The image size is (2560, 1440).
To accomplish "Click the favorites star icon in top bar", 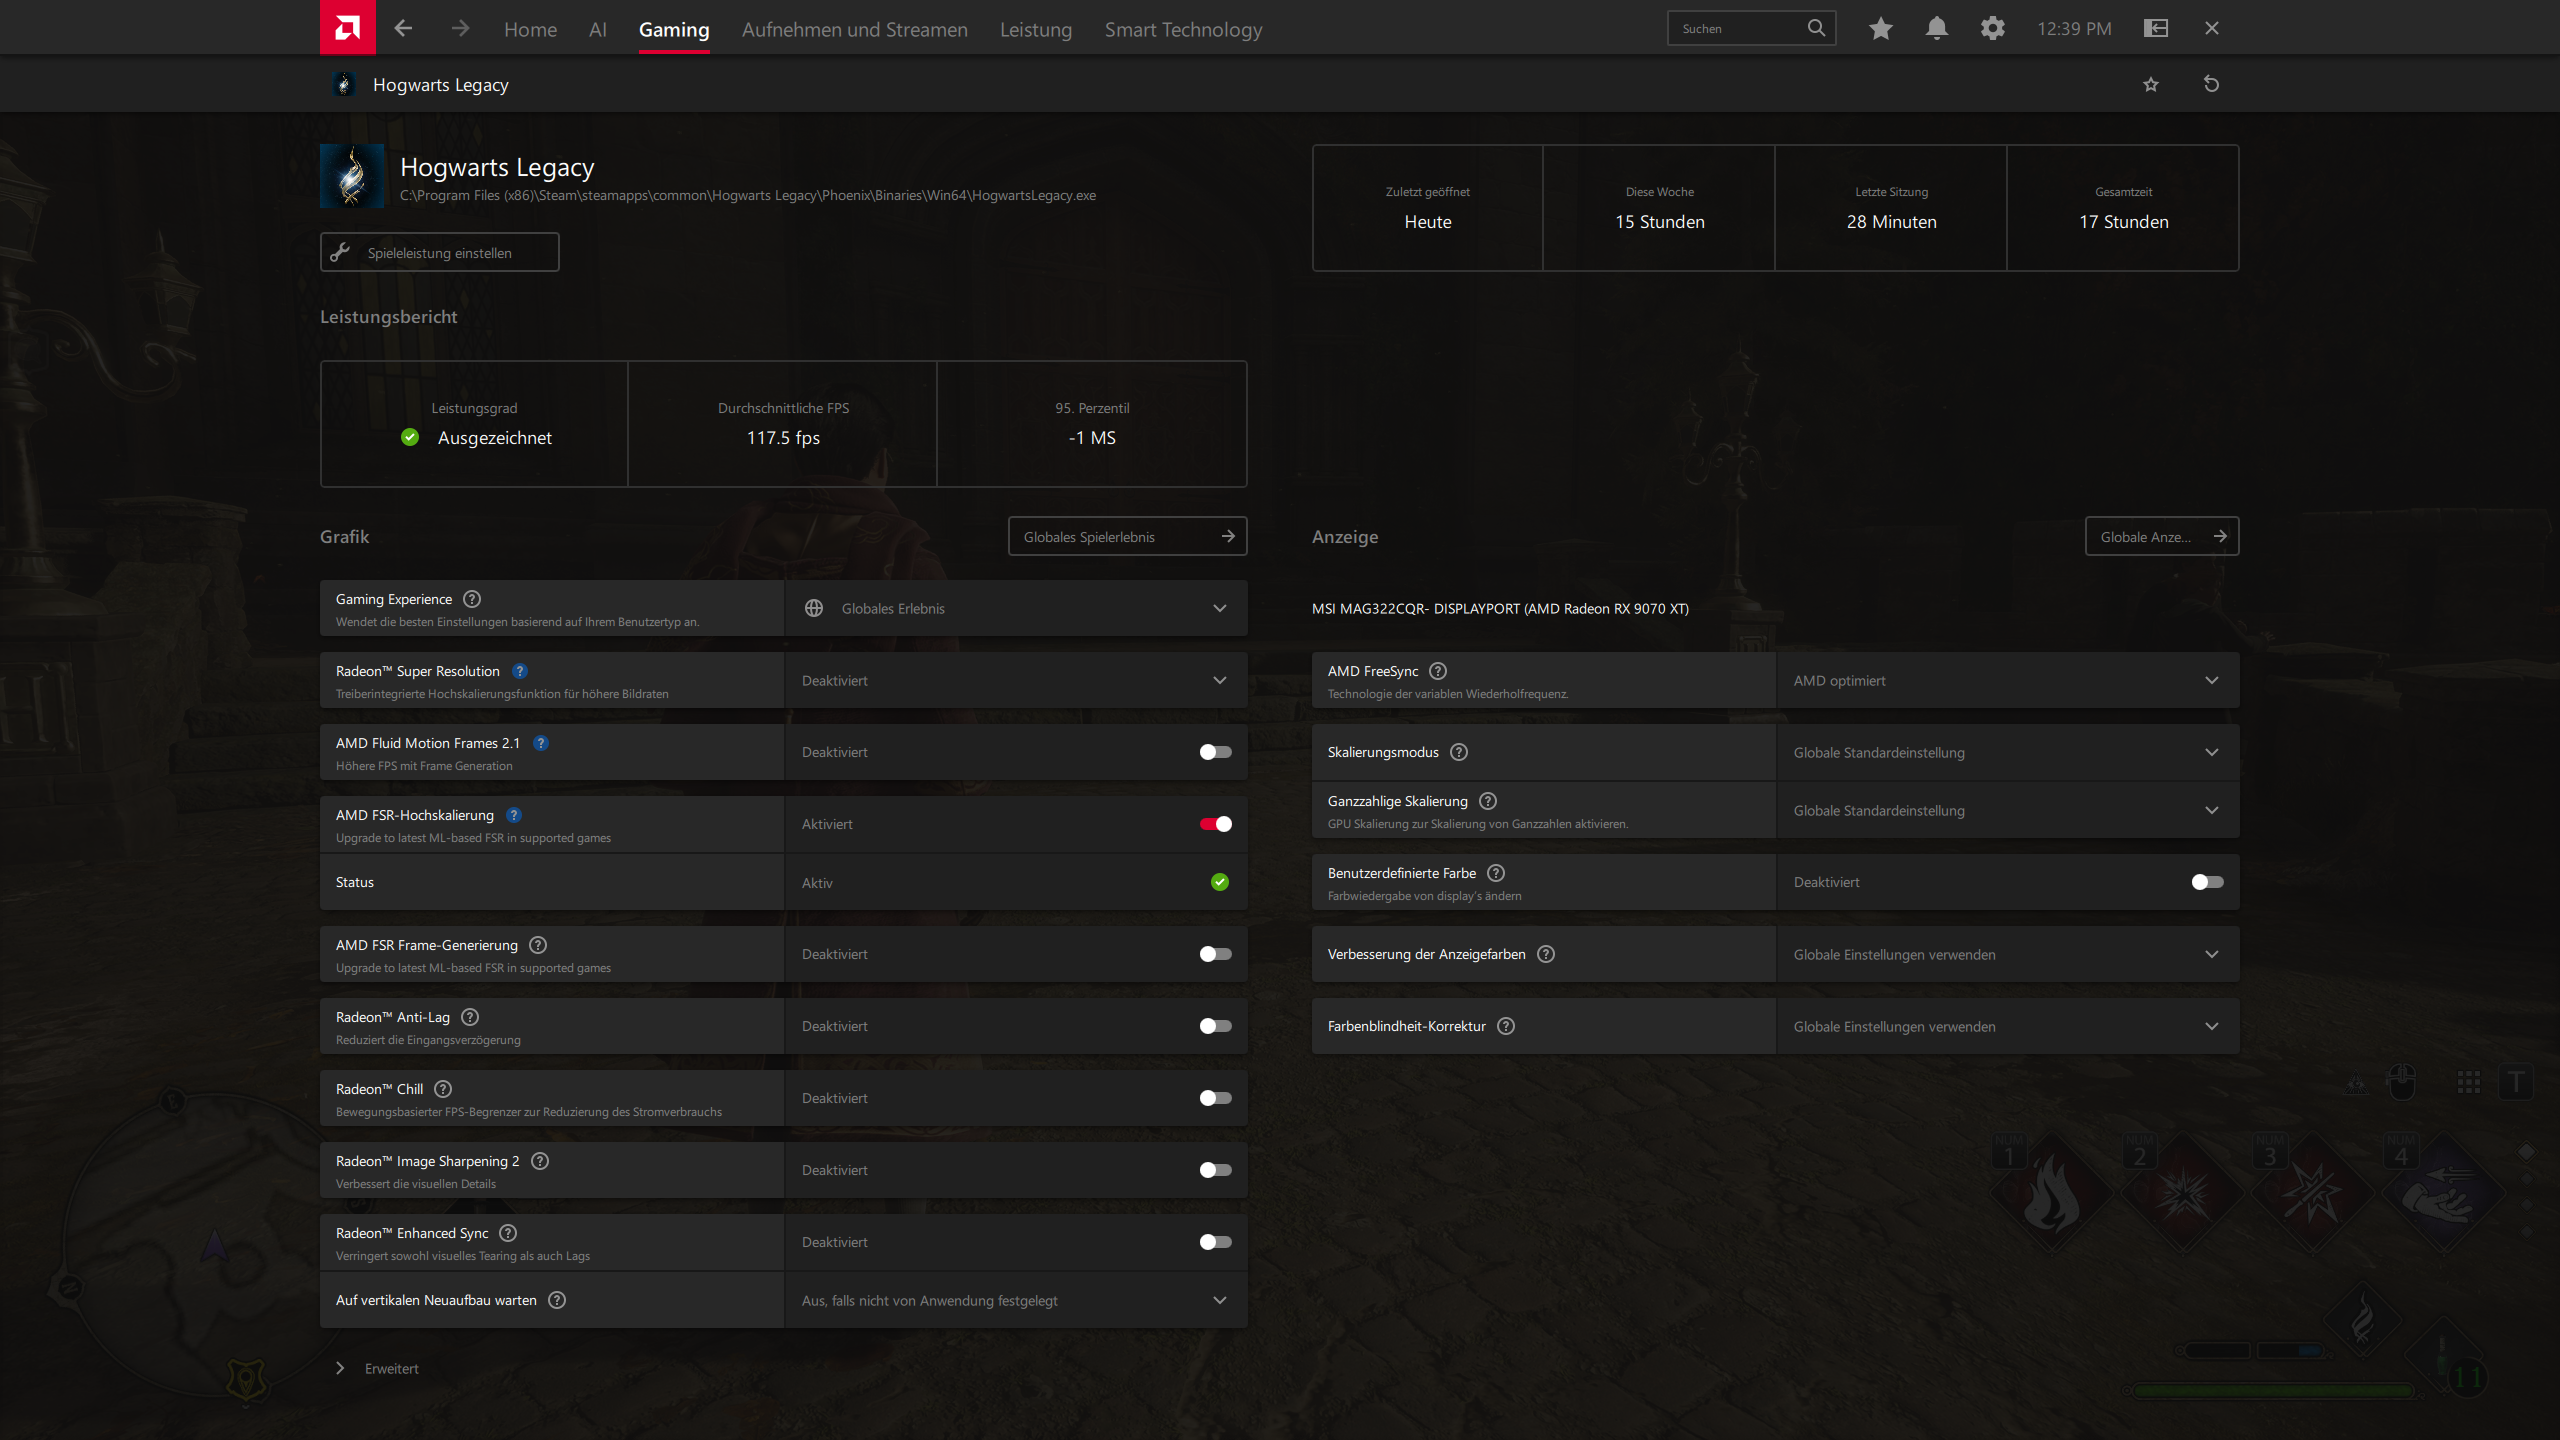I will click(1880, 28).
